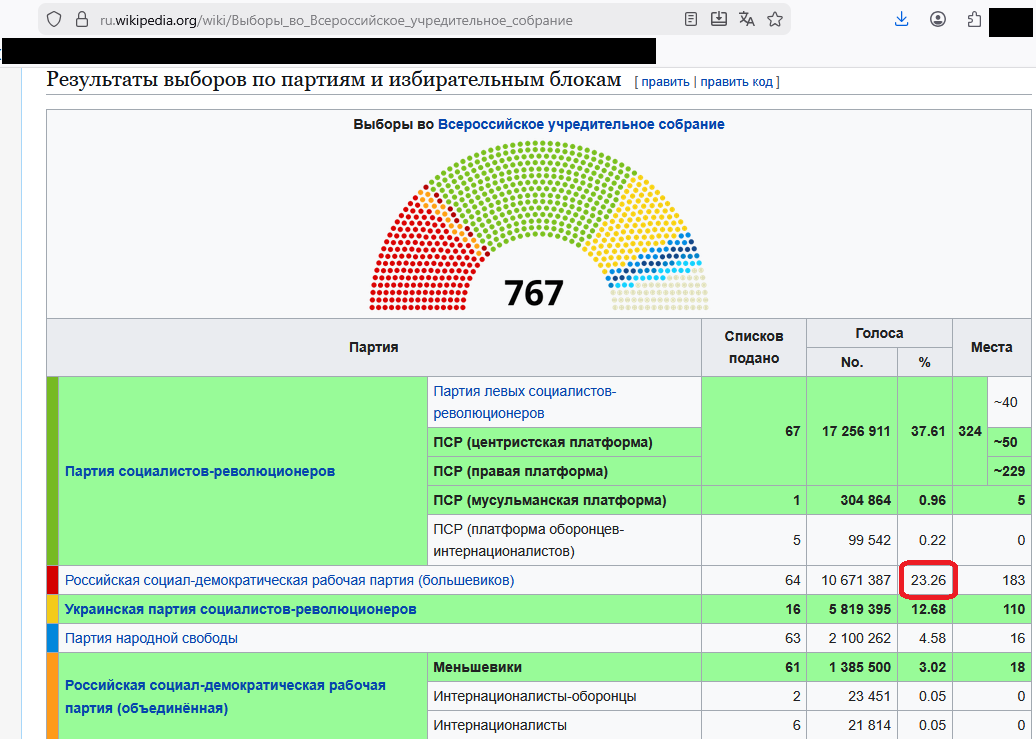The height and width of the screenshot is (739, 1036).
Task: Click the 'Партия' column header
Action: pyautogui.click(x=374, y=348)
